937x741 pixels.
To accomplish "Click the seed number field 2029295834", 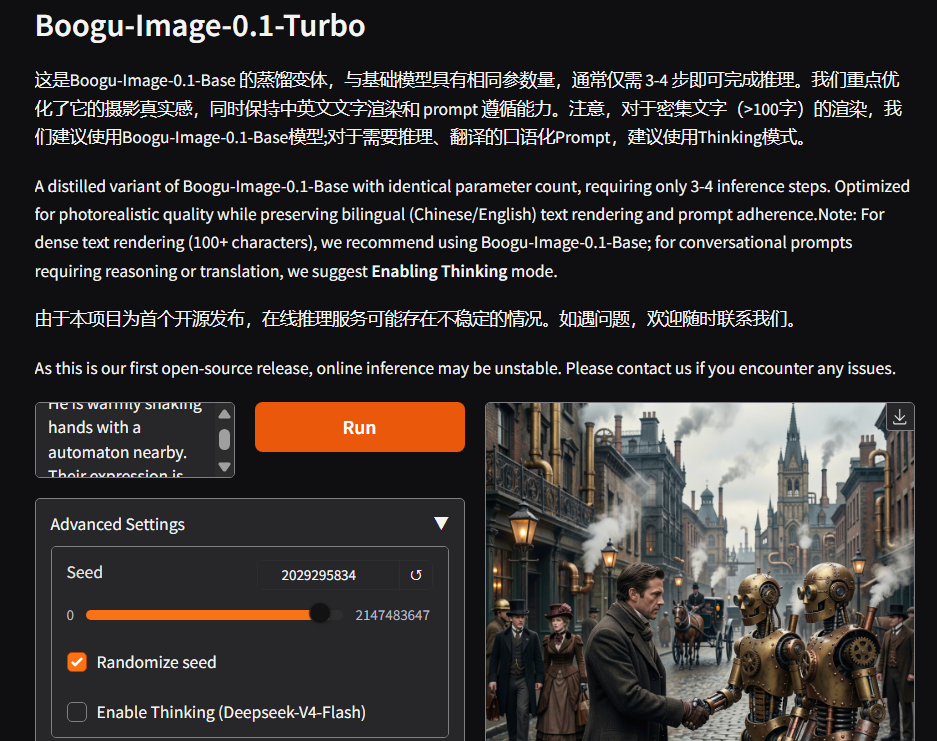I will tap(329, 575).
